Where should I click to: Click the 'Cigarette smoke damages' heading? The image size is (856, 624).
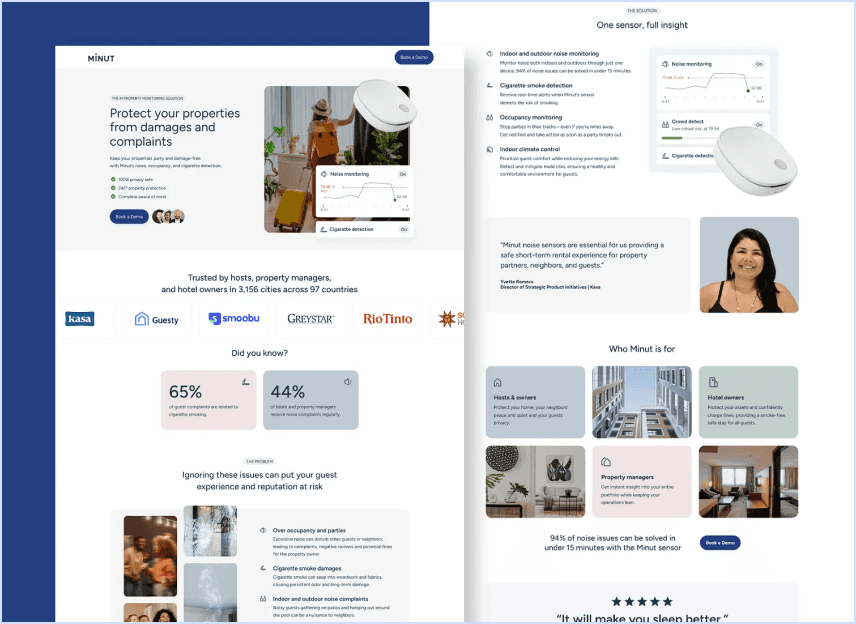click(x=307, y=568)
